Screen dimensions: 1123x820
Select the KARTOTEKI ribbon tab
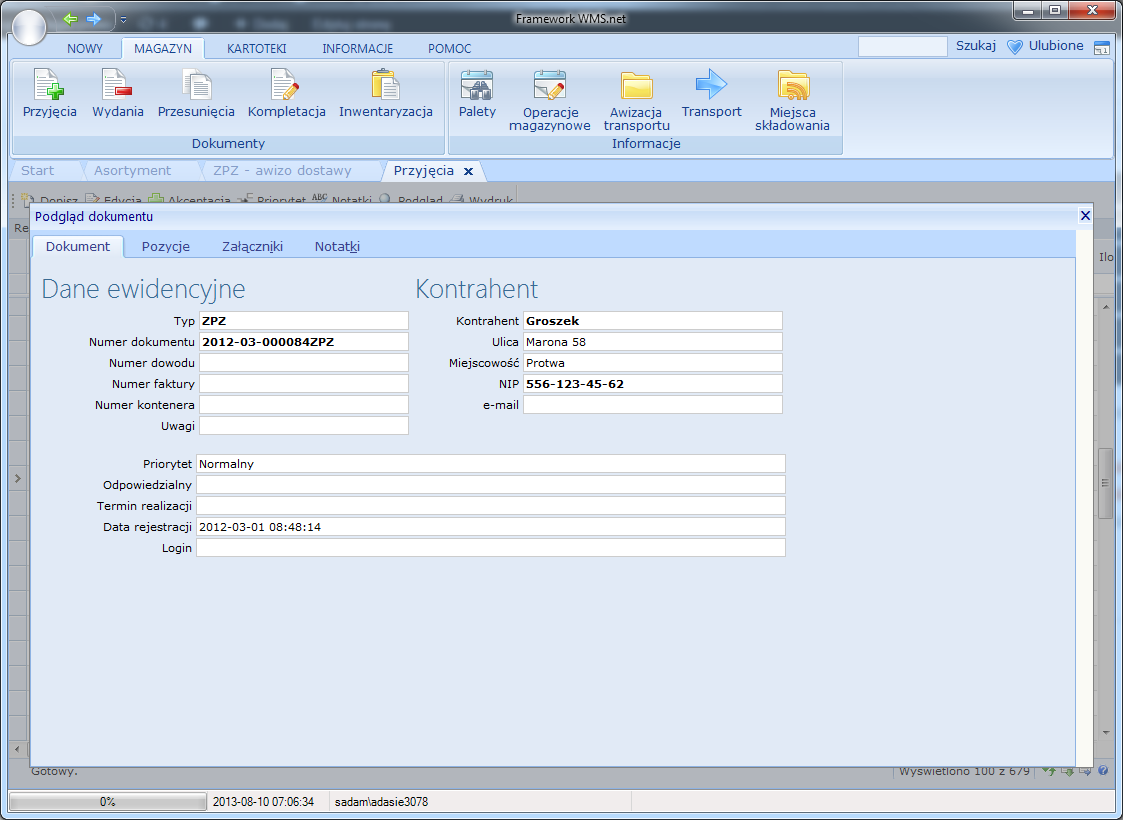click(x=256, y=48)
